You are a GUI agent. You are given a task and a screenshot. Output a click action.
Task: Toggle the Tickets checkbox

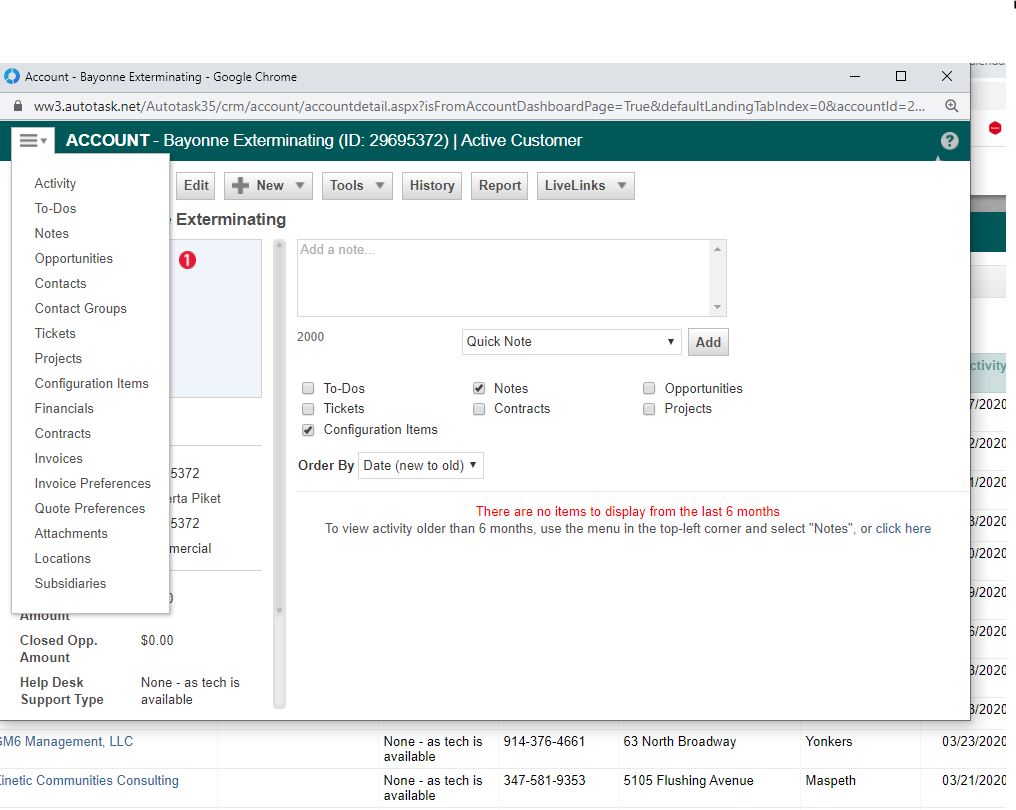click(x=308, y=409)
